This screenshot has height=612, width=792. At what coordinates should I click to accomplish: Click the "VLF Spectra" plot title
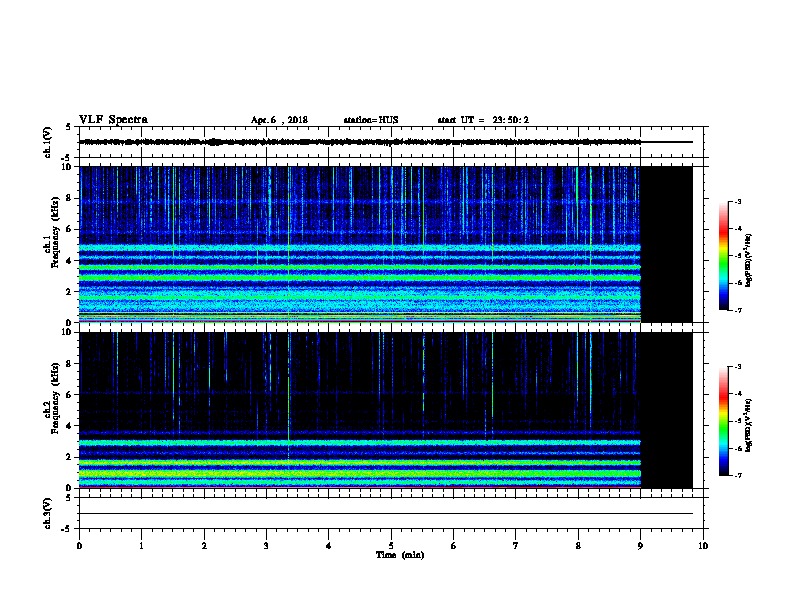click(113, 120)
